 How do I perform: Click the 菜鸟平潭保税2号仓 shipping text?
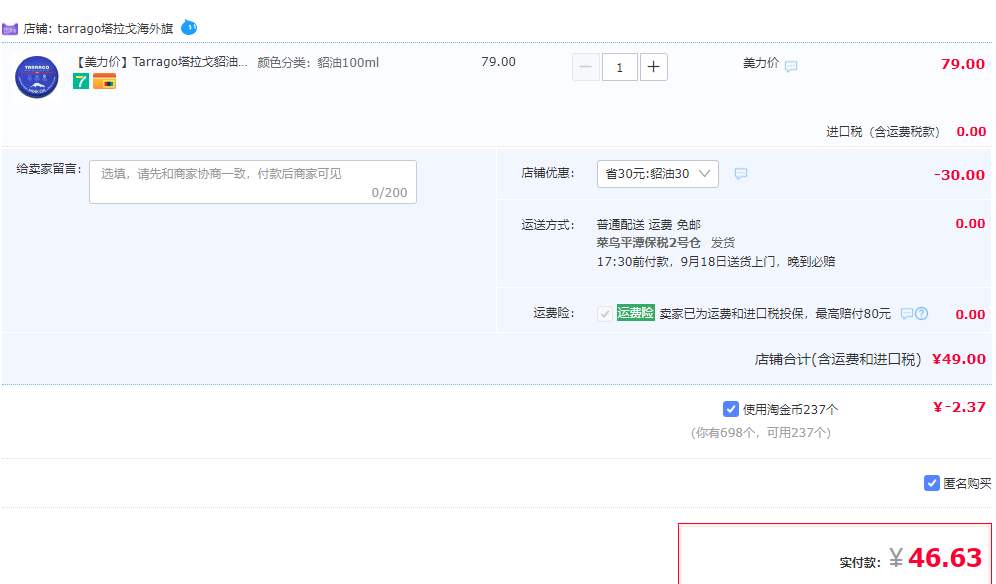coord(649,243)
